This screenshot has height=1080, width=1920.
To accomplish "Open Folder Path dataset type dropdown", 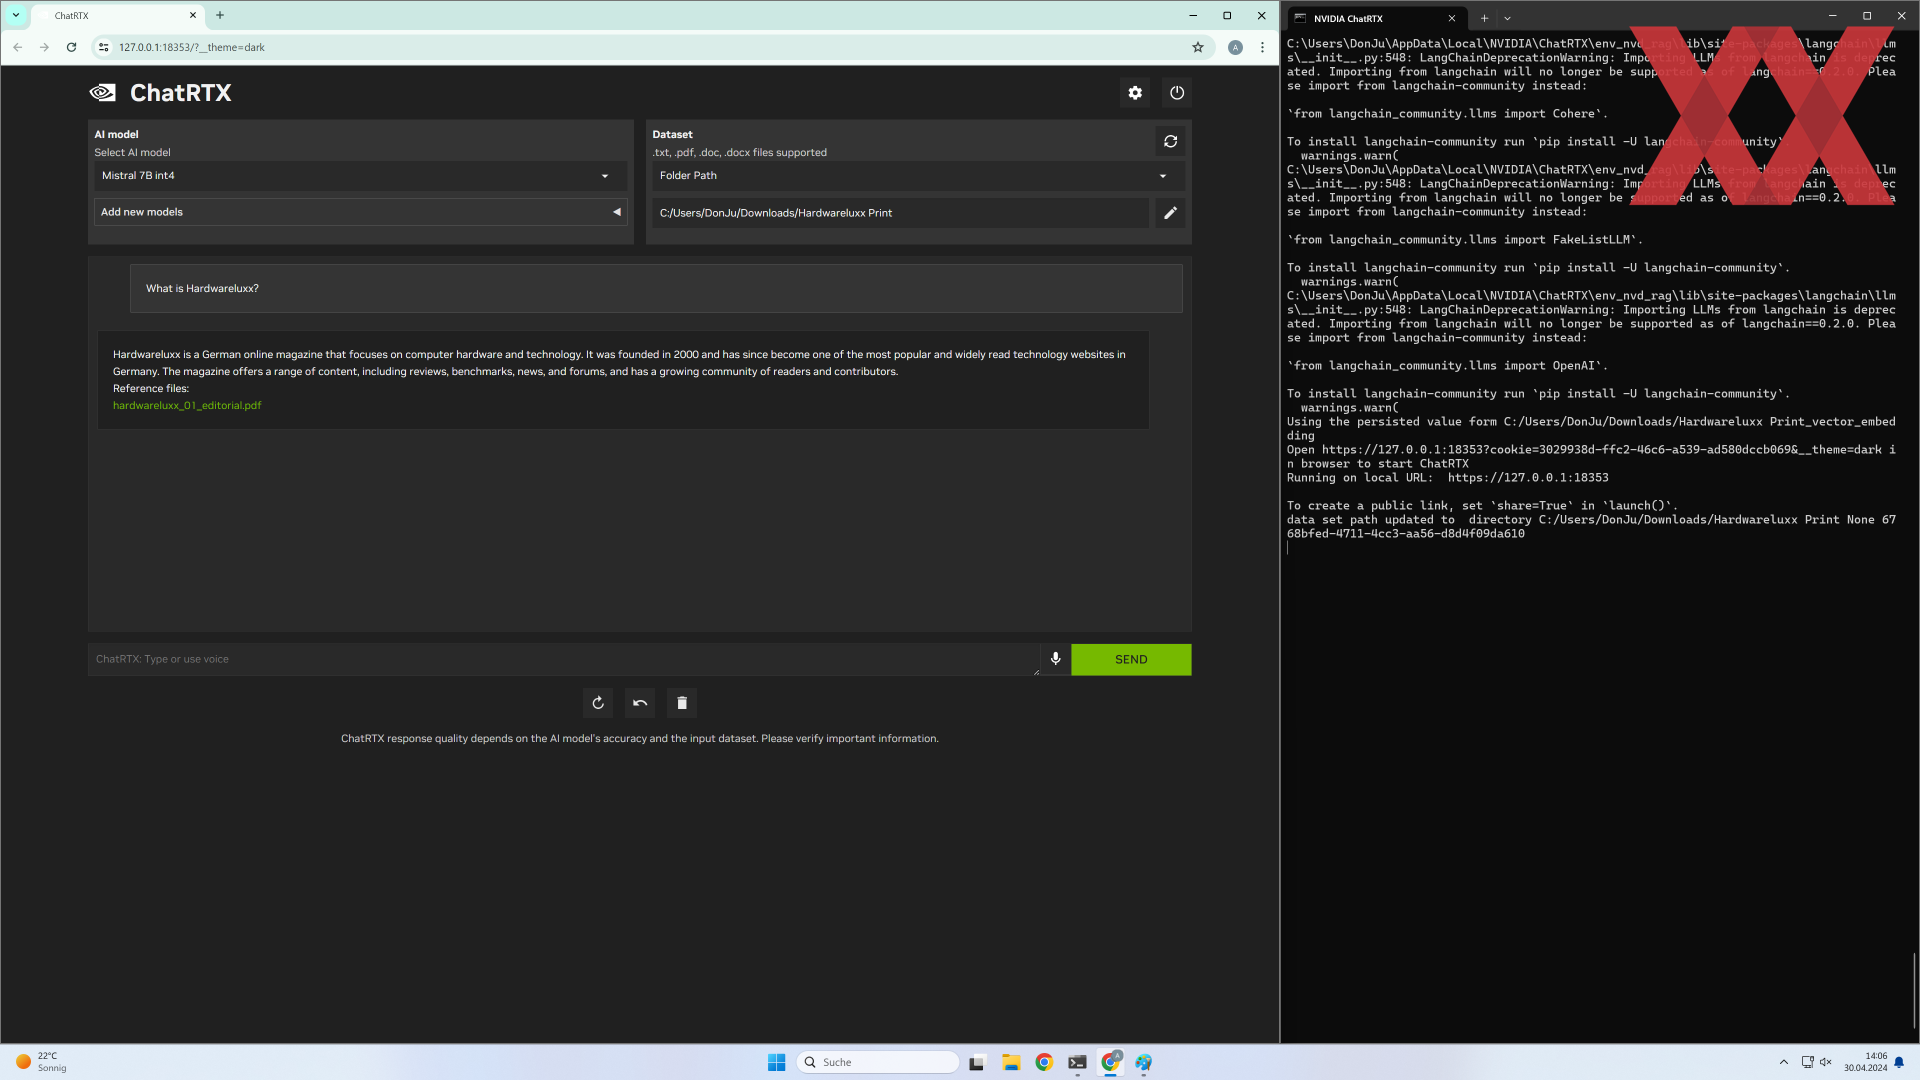I will [918, 176].
